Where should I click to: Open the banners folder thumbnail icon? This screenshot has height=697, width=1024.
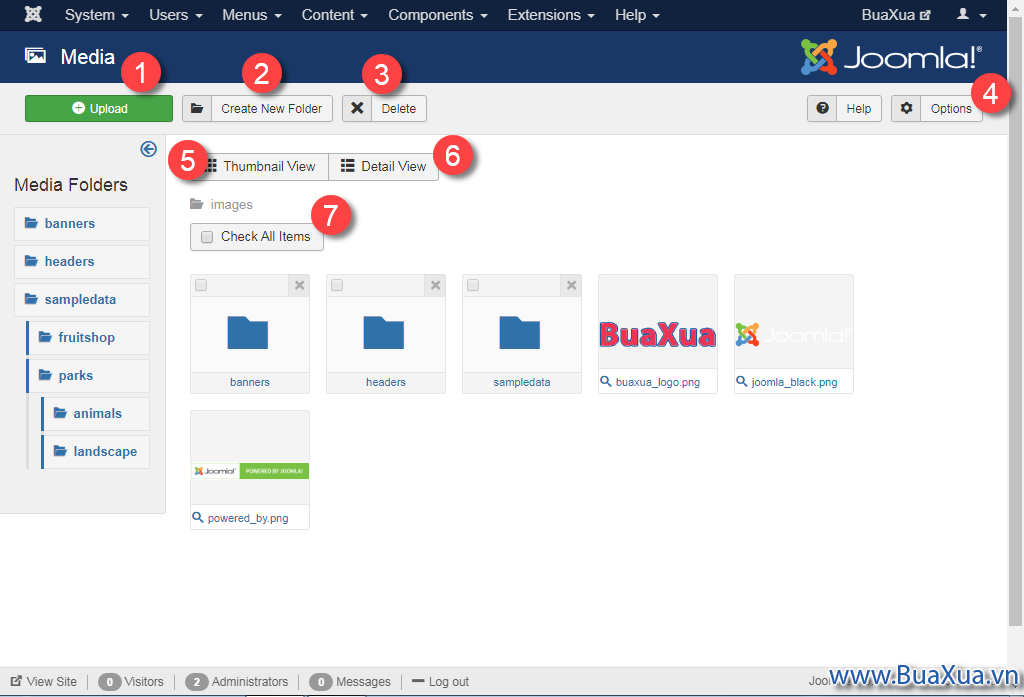[x=248, y=332]
